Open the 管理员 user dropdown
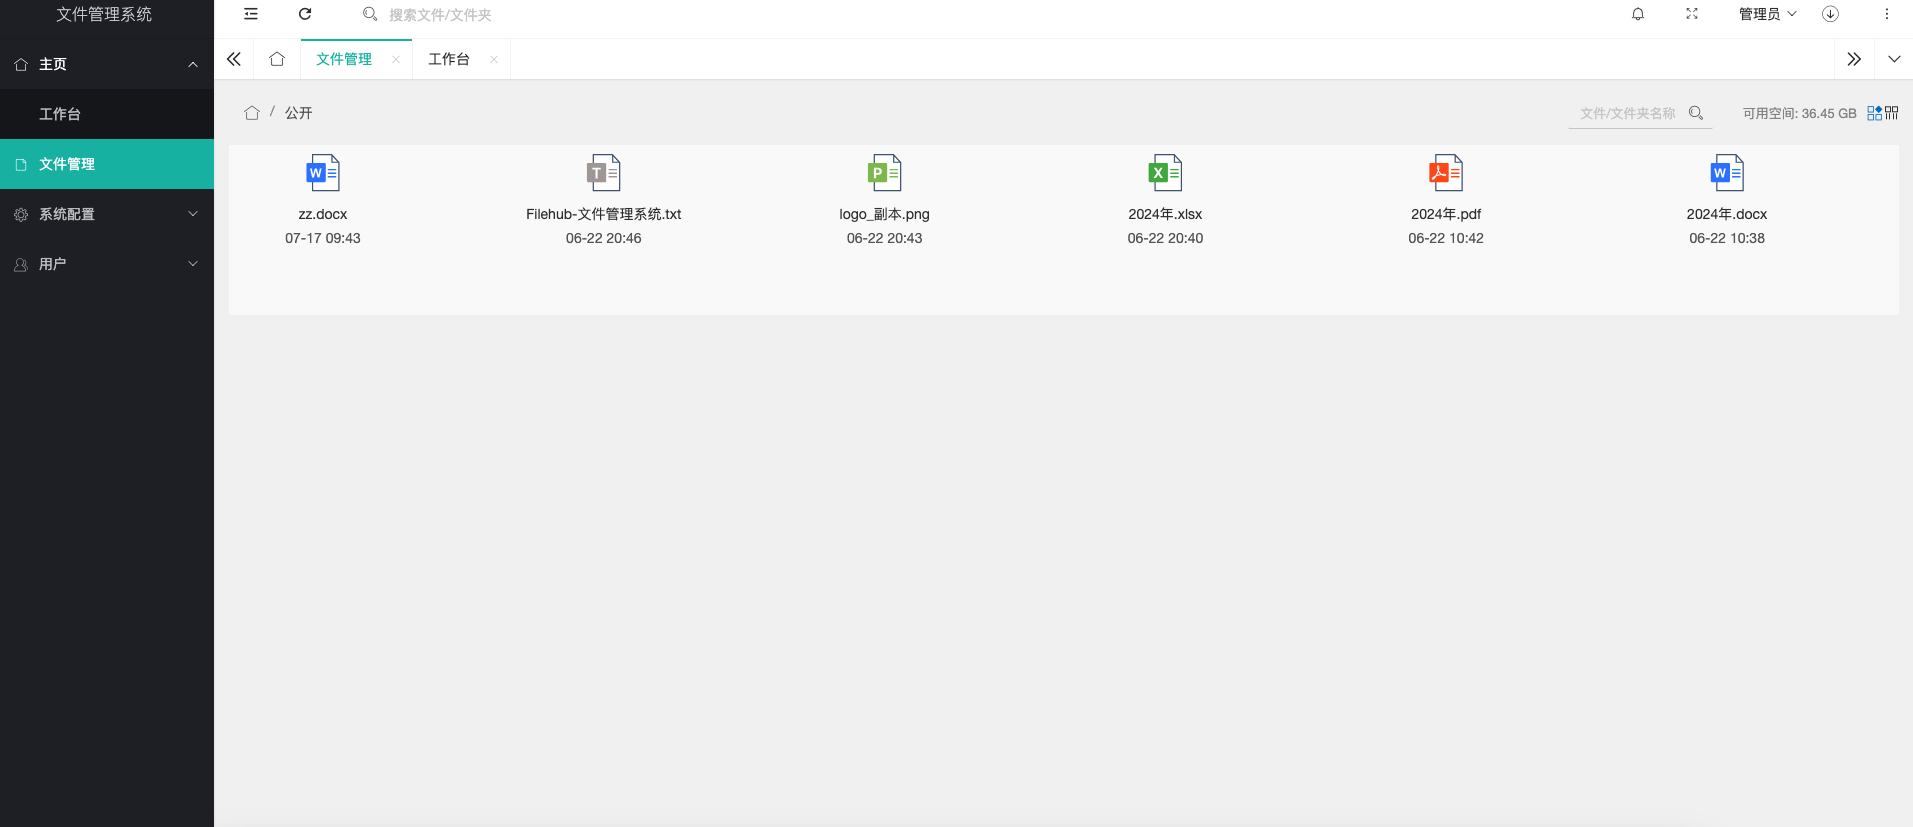The image size is (1913, 827). (1767, 14)
